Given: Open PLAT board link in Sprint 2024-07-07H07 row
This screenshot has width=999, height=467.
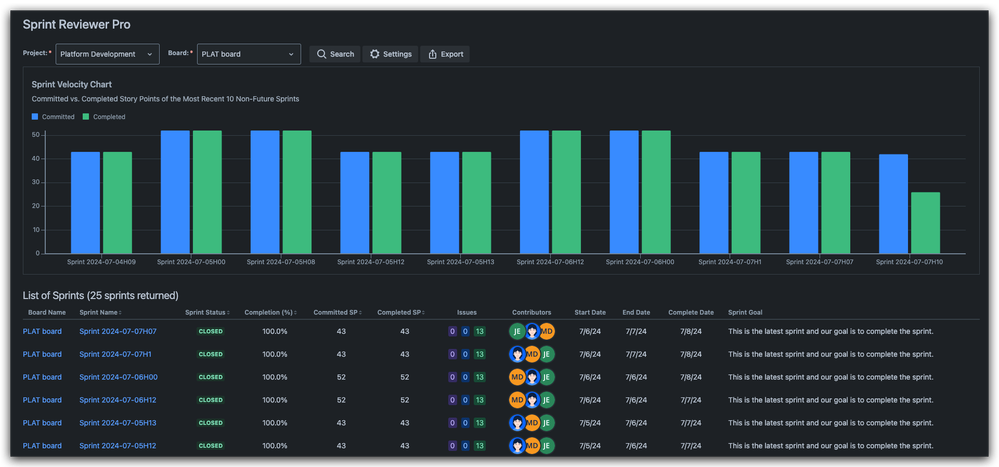Looking at the screenshot, I should pos(42,331).
